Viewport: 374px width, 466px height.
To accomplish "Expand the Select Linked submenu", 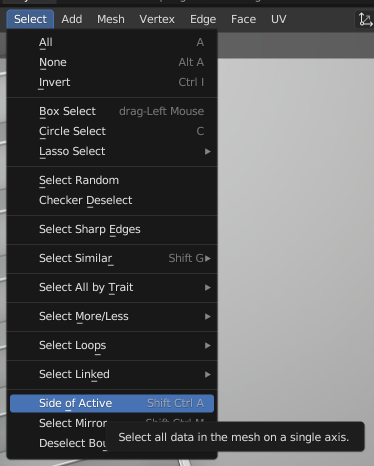I will 112,374.
